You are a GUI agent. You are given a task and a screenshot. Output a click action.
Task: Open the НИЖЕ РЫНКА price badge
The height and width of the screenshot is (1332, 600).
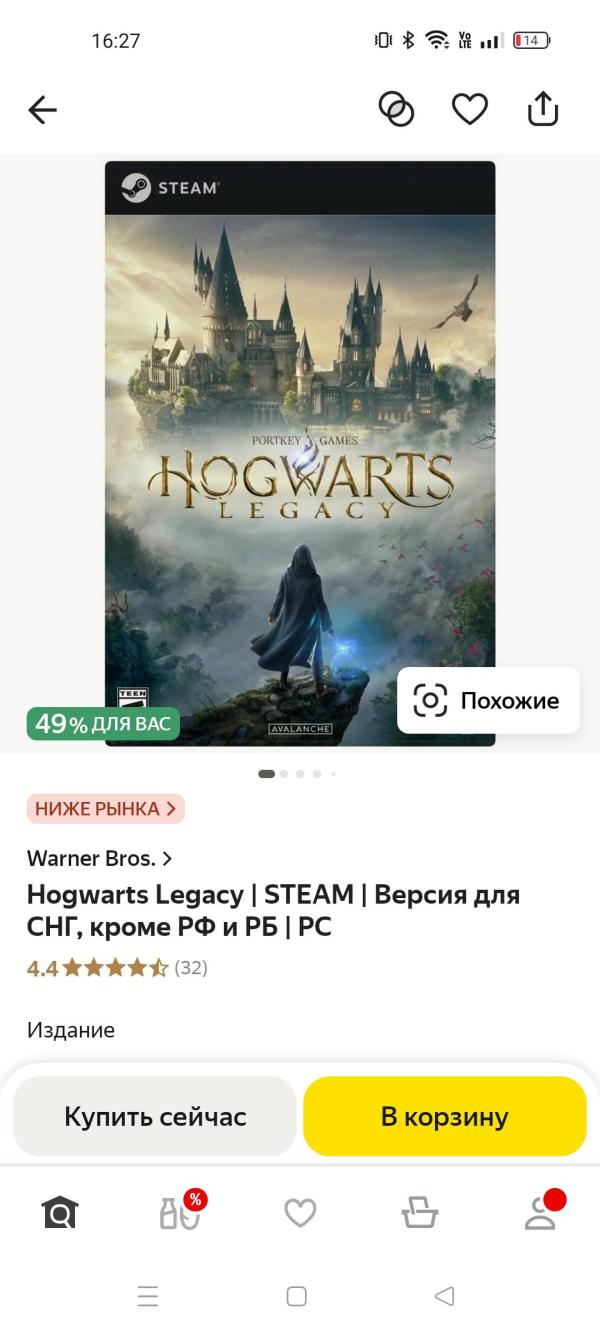tap(106, 808)
